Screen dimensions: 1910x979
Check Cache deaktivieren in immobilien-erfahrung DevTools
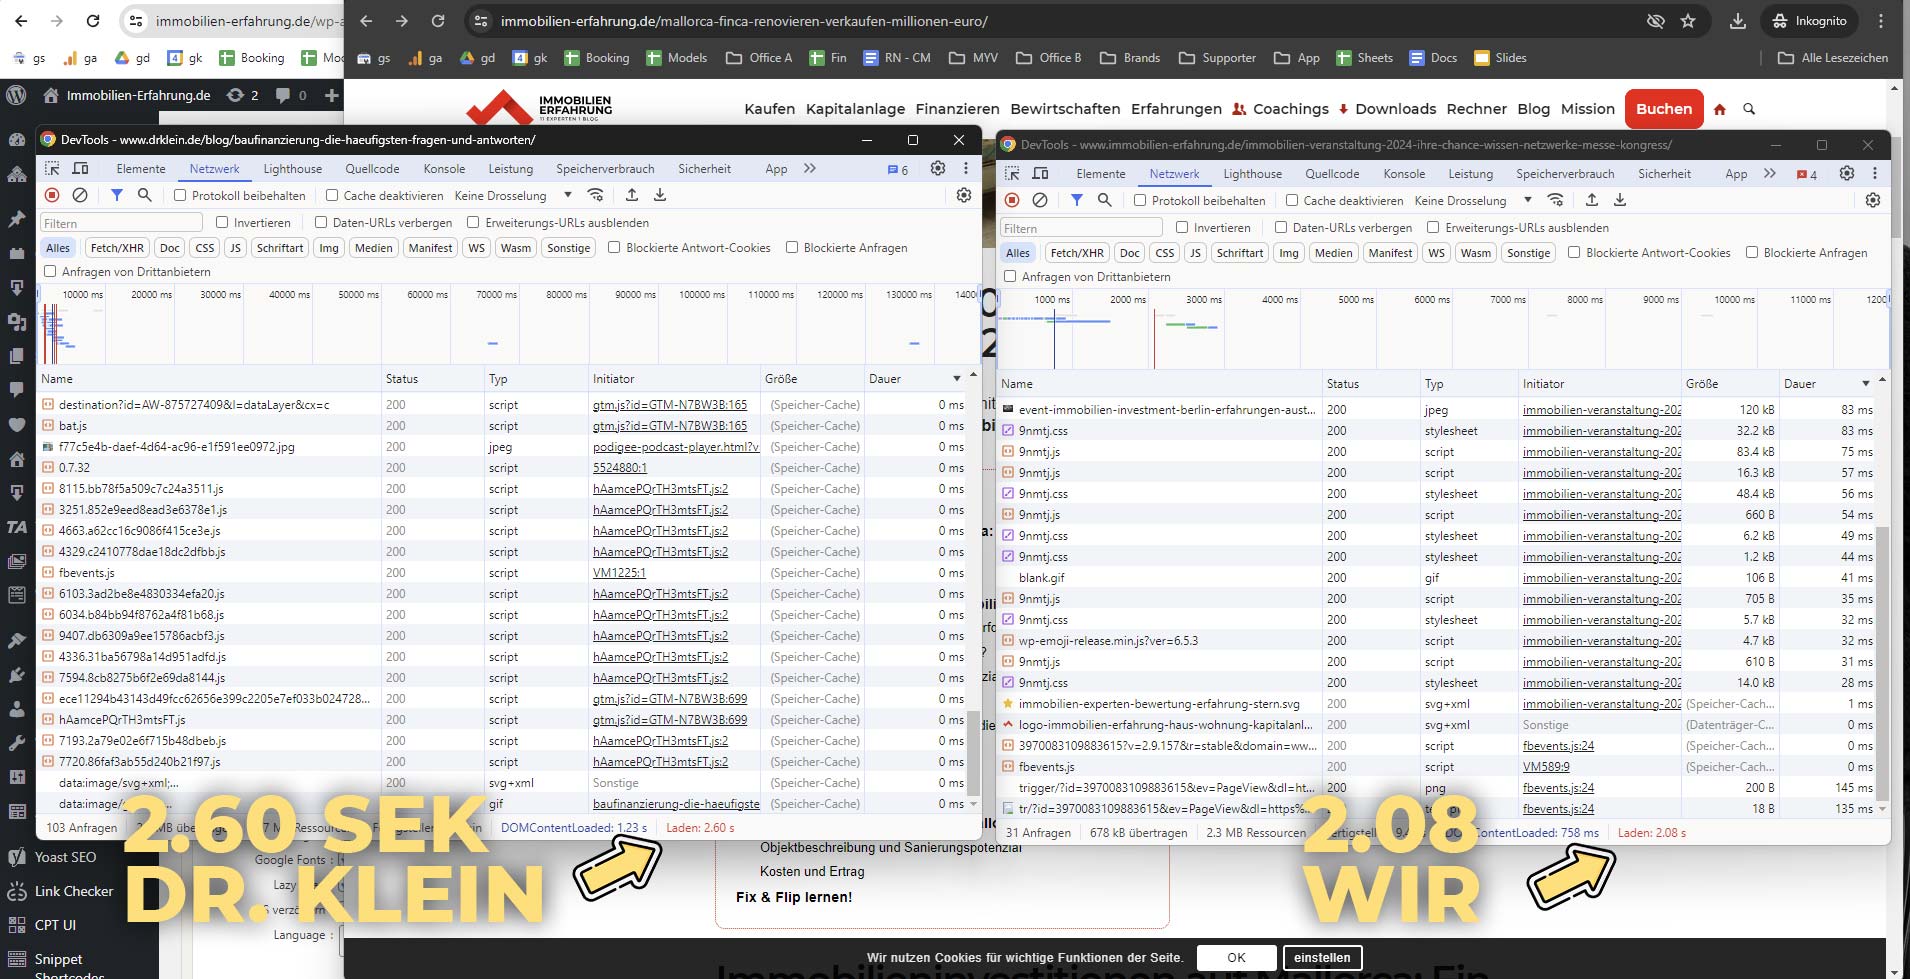click(x=1292, y=200)
